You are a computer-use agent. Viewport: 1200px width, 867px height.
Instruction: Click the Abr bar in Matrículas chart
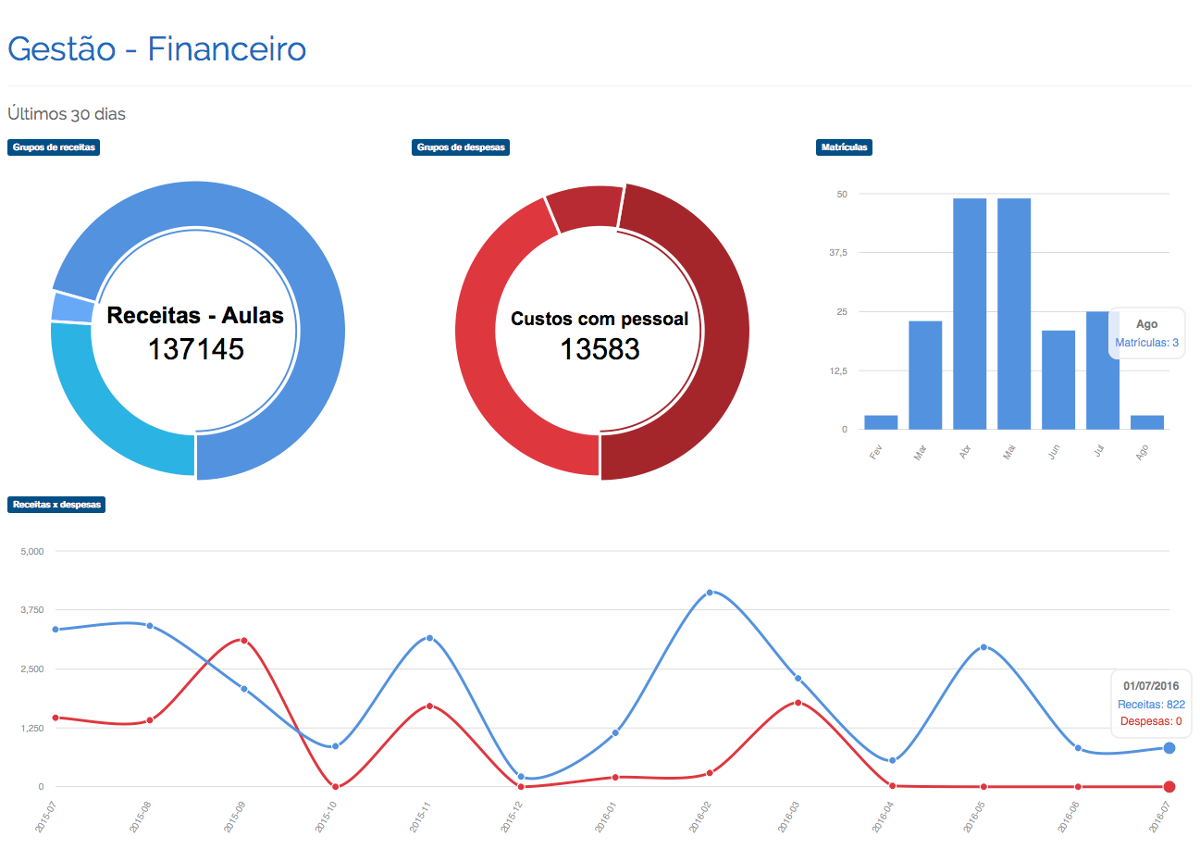click(969, 313)
